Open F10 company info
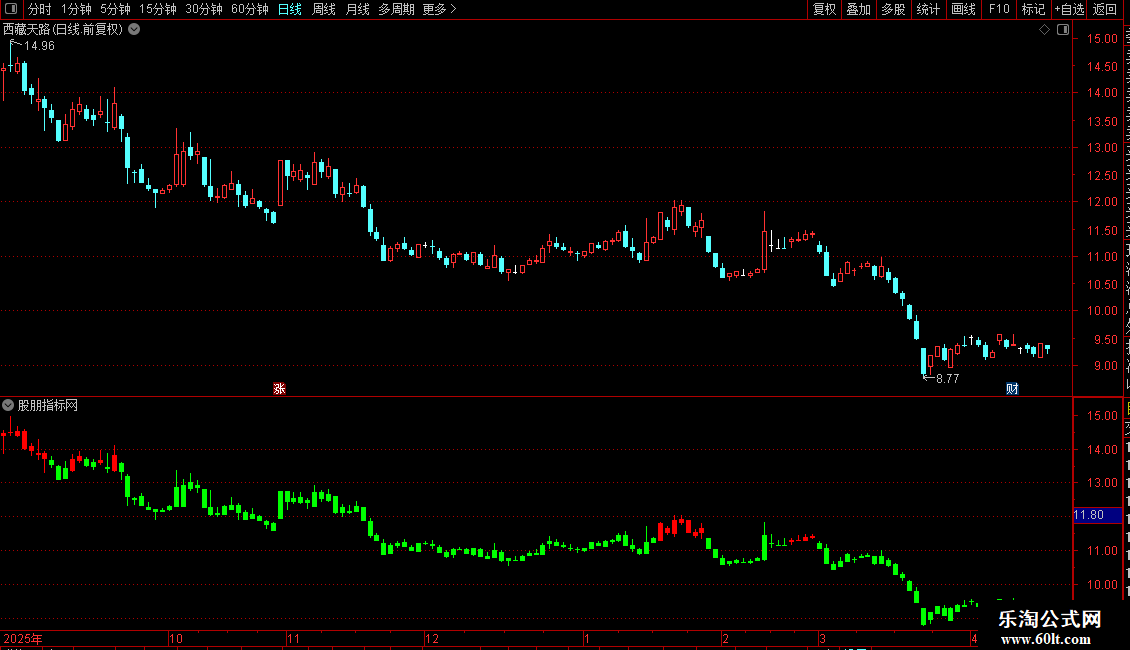 click(999, 9)
